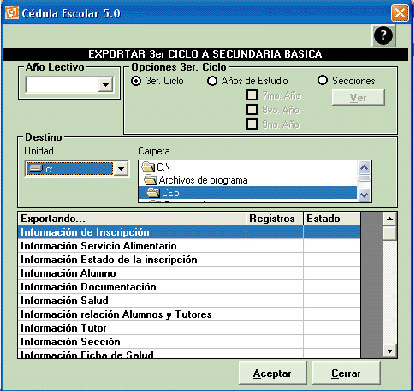Check the 7mo. Año checkbox
Viewport: 414px width, 391px height.
(252, 95)
